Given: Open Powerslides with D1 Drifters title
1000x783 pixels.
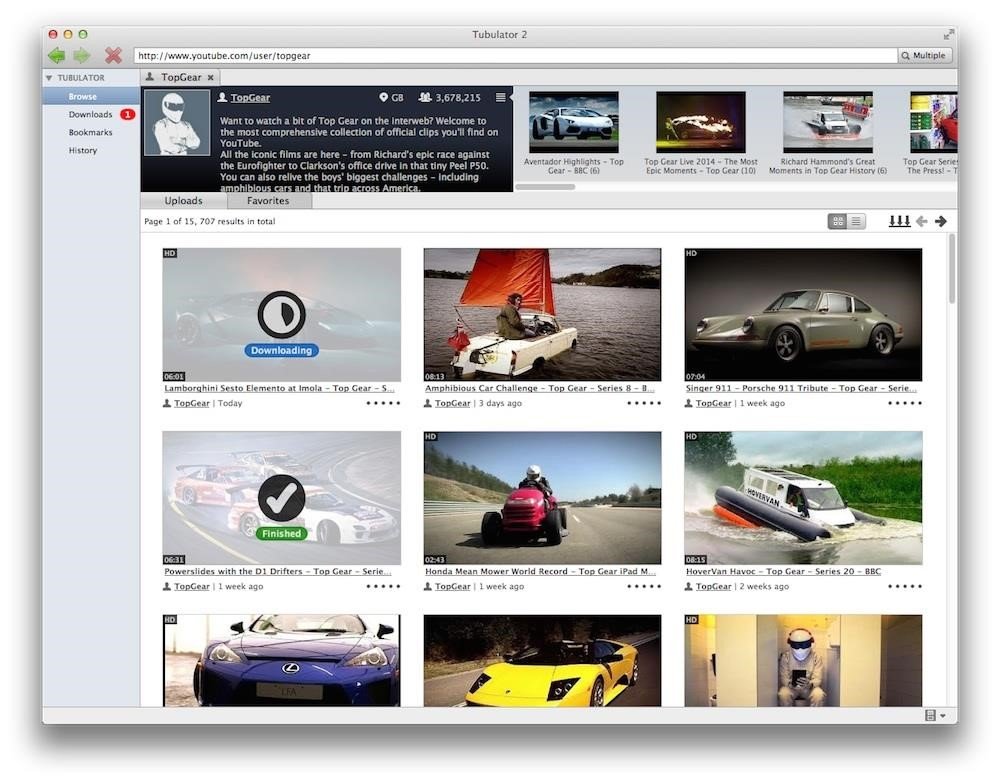Looking at the screenshot, I should (x=278, y=571).
